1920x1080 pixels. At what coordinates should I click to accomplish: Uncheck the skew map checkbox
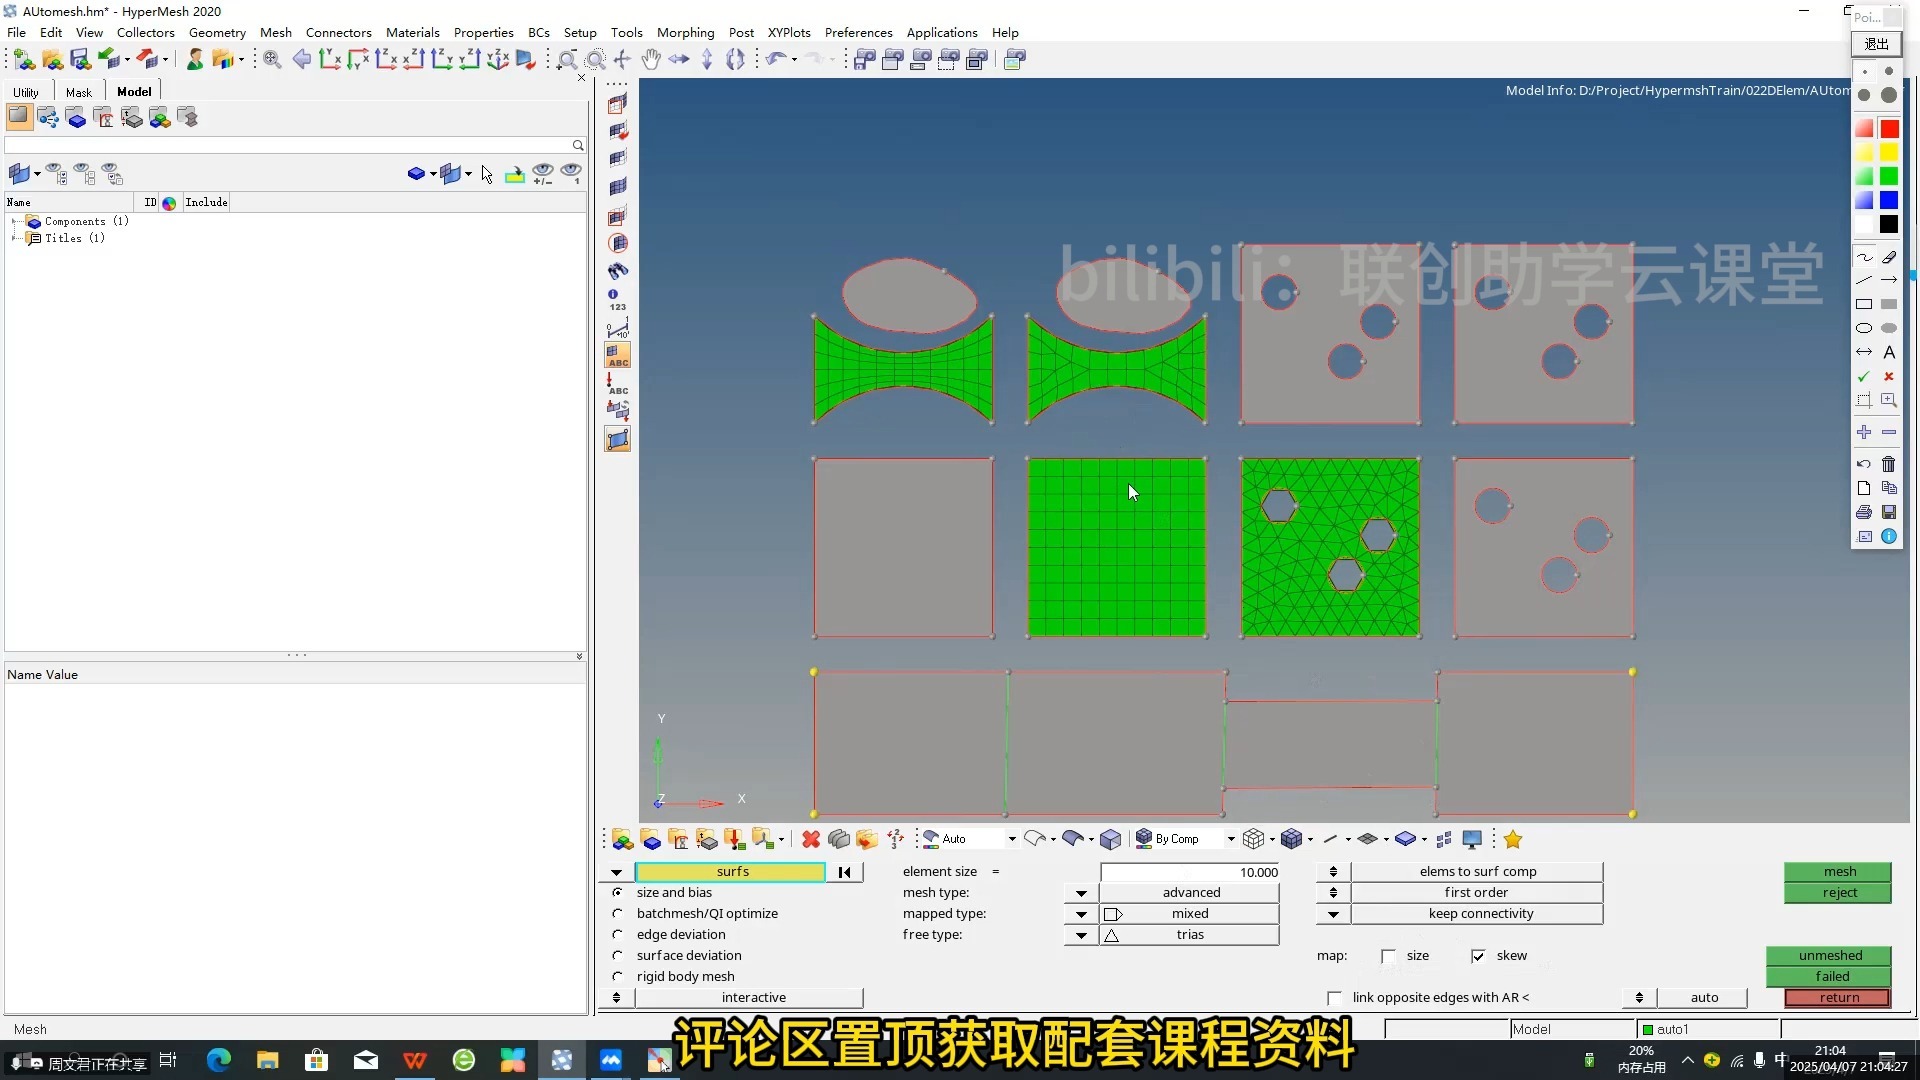pos(1478,957)
